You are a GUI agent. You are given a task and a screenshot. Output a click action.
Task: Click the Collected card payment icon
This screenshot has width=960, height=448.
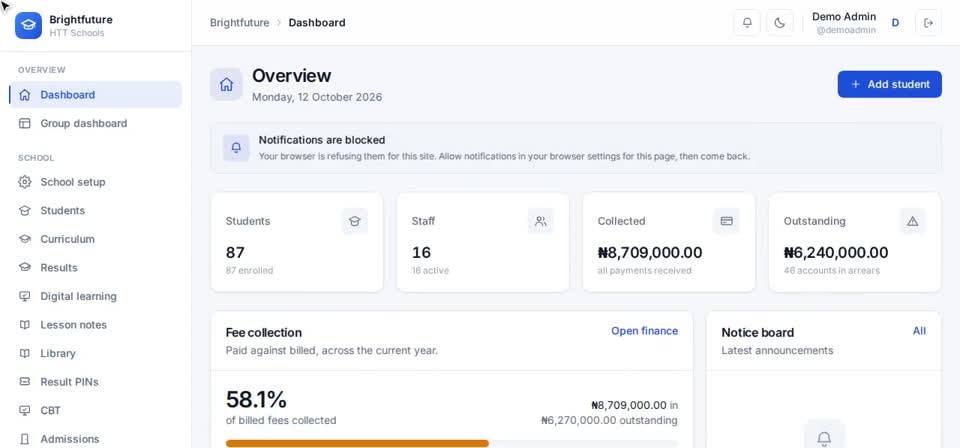[x=727, y=221]
